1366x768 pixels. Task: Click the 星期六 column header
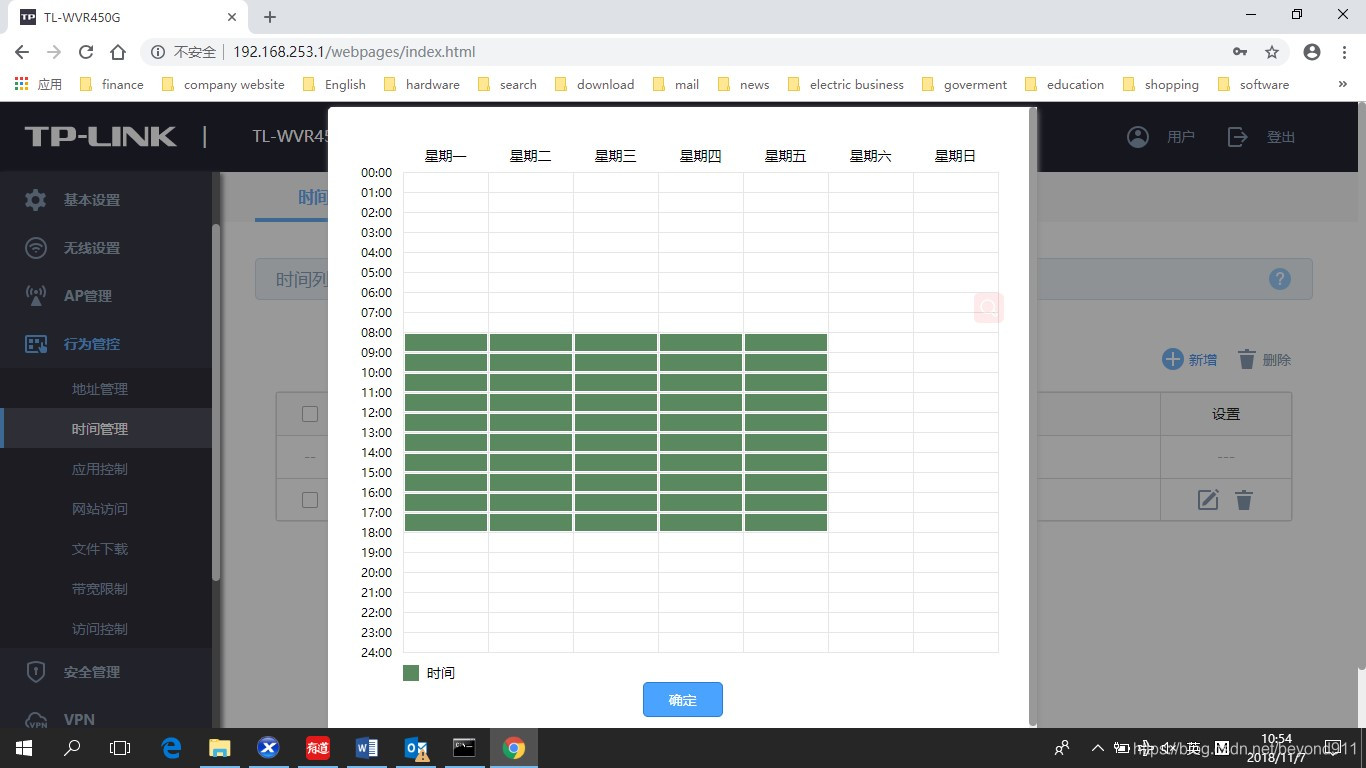pyautogui.click(x=871, y=156)
